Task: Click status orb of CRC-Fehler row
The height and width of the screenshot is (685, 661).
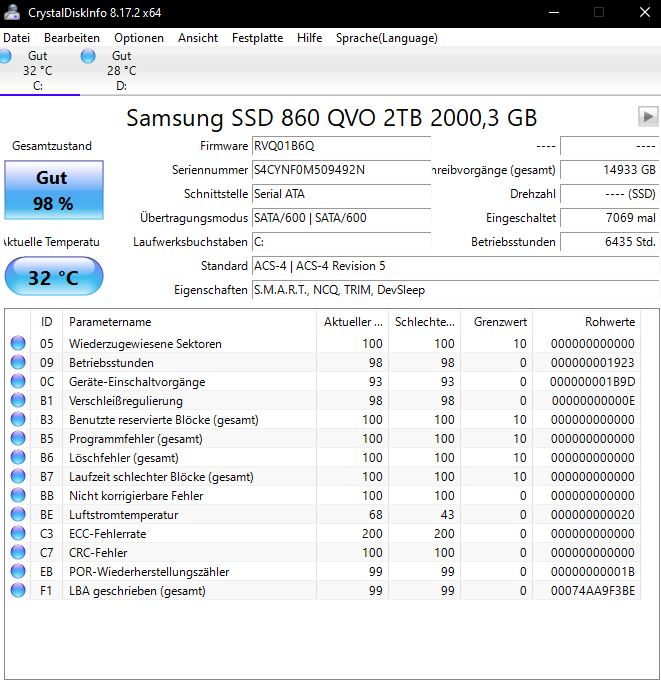Action: click(x=18, y=552)
